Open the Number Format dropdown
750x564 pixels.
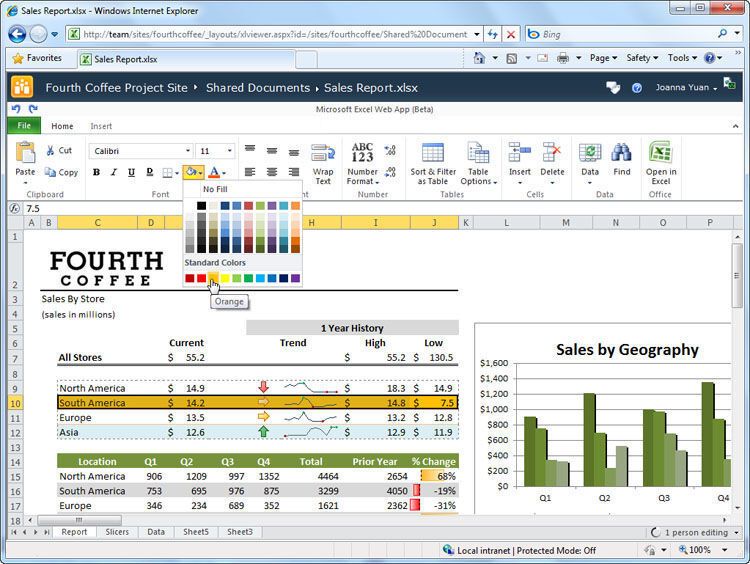362,164
